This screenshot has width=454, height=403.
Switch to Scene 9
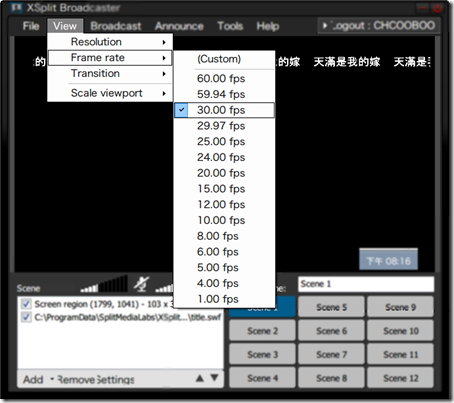tap(400, 307)
